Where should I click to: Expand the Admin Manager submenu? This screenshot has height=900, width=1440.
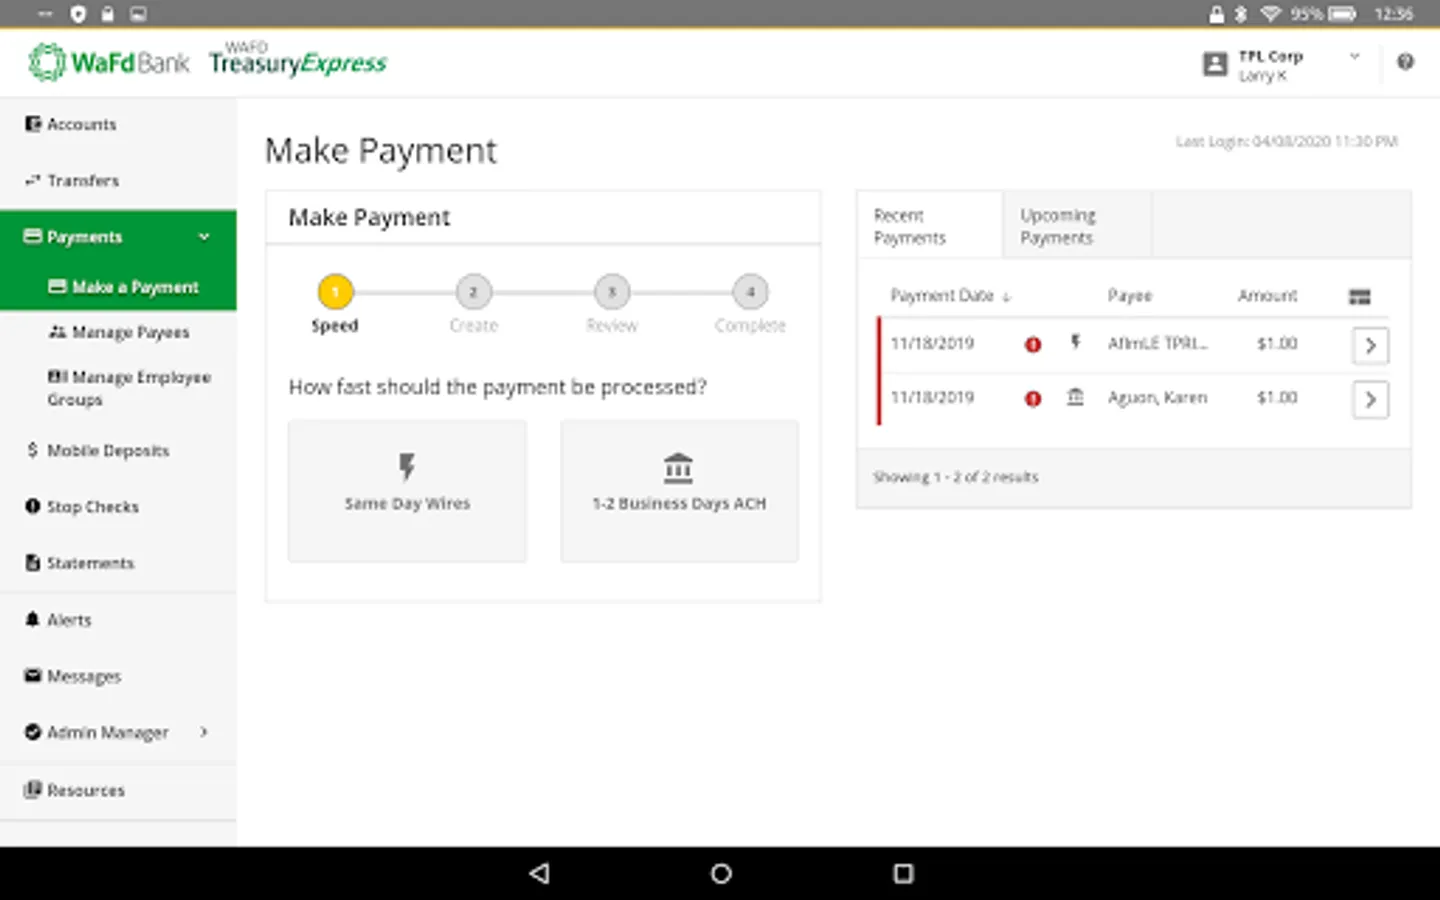204,732
